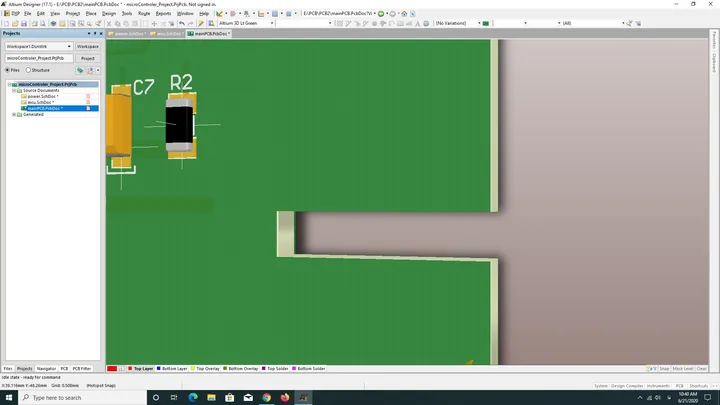Click the Cut scissors toolbar icon
The image size is (720, 405).
tap(109, 23)
